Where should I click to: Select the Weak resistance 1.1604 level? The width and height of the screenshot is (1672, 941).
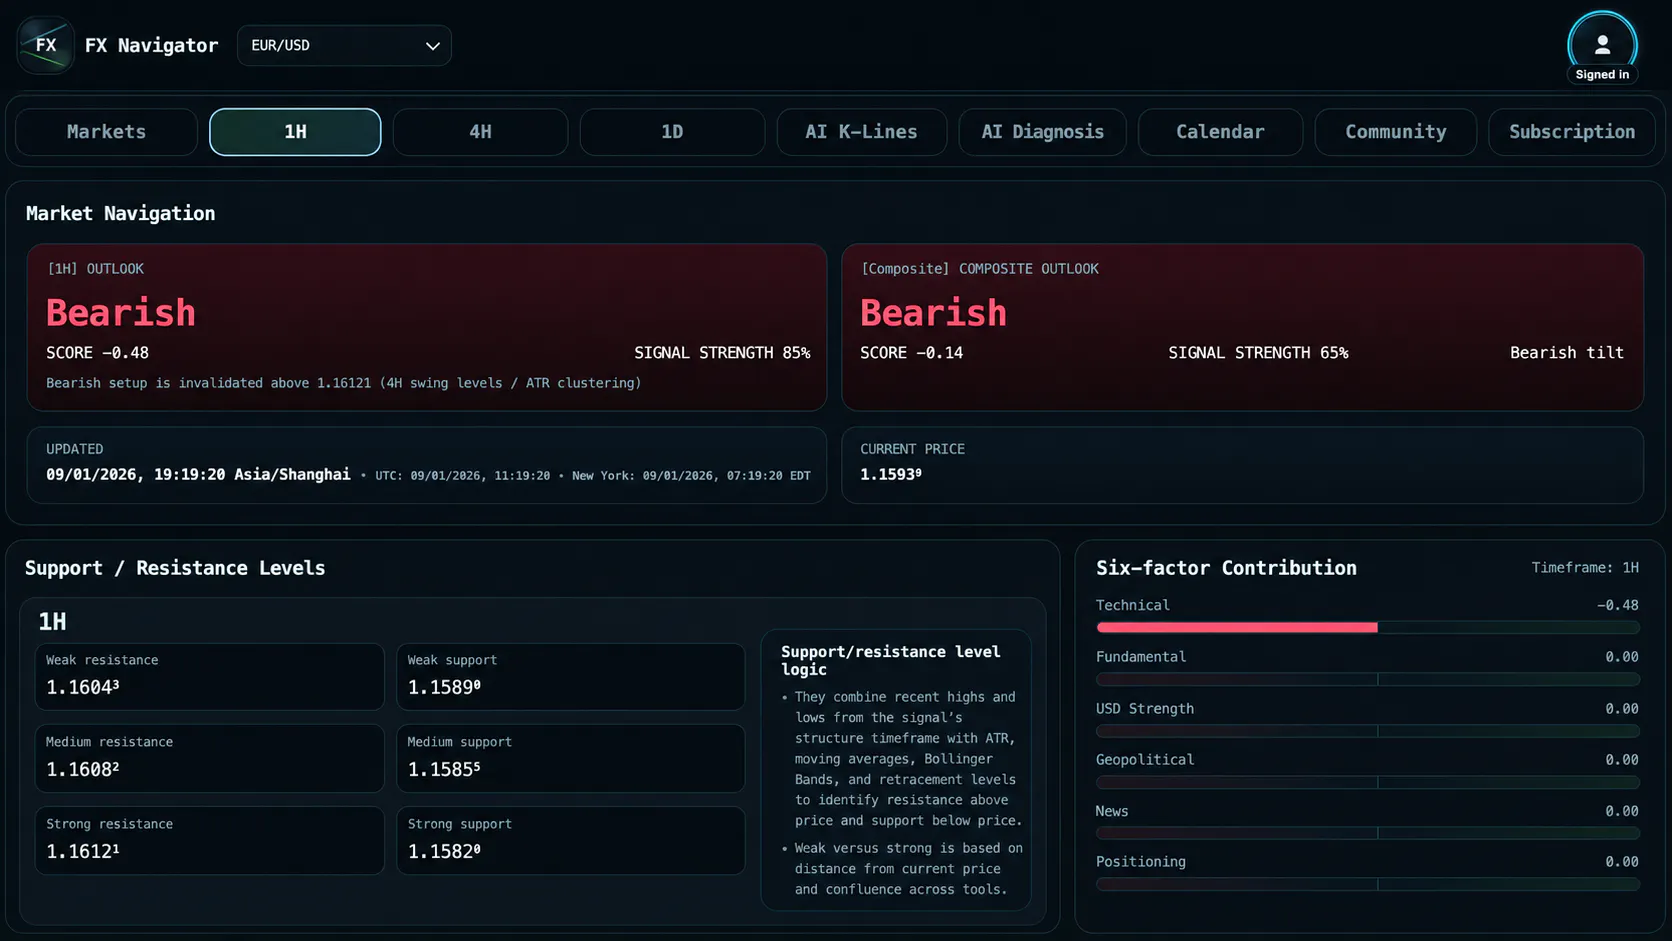(x=209, y=677)
